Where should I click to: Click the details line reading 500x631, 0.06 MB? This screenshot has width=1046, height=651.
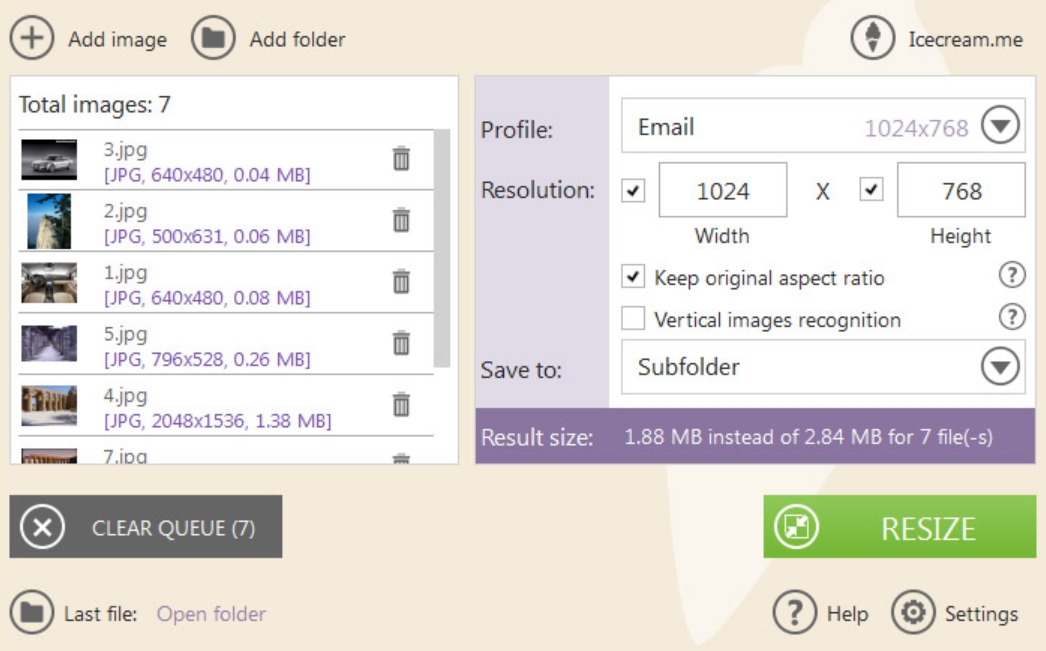click(207, 237)
